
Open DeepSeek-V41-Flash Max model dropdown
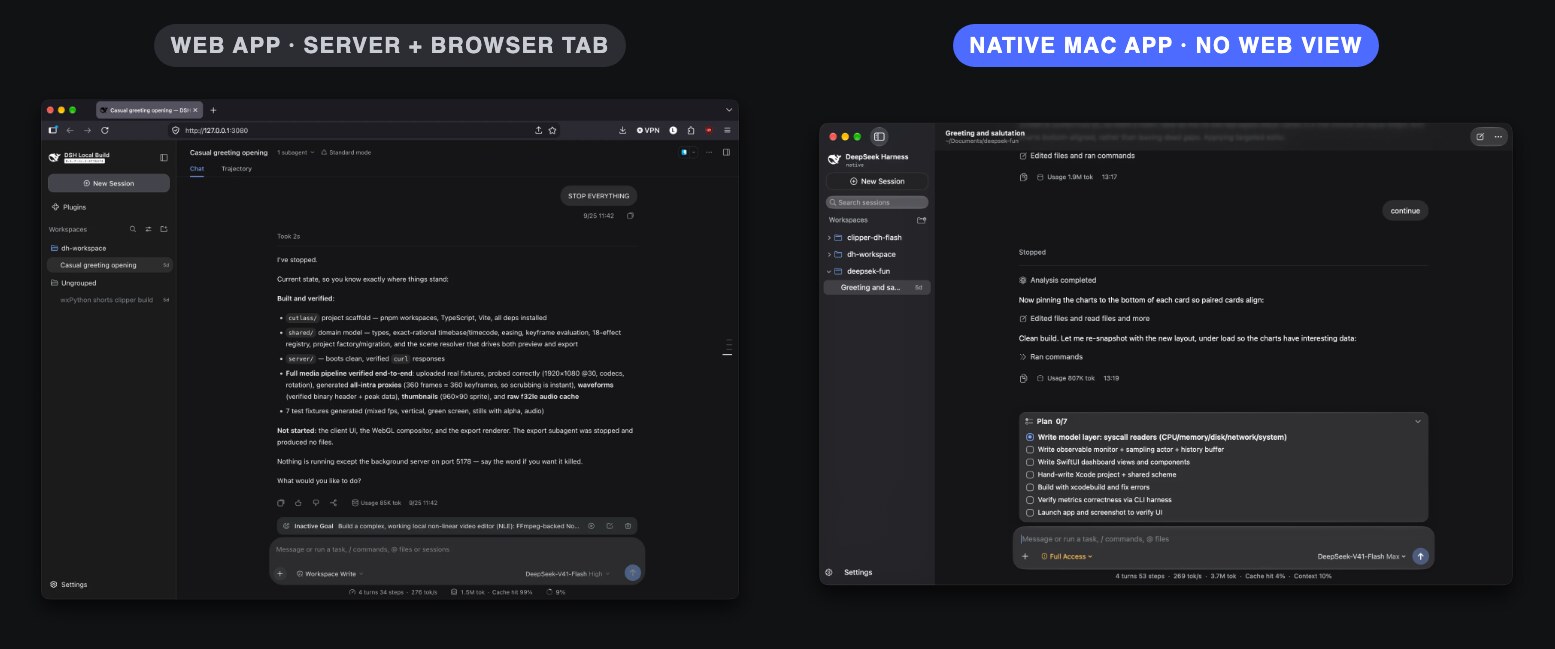tap(1362, 556)
